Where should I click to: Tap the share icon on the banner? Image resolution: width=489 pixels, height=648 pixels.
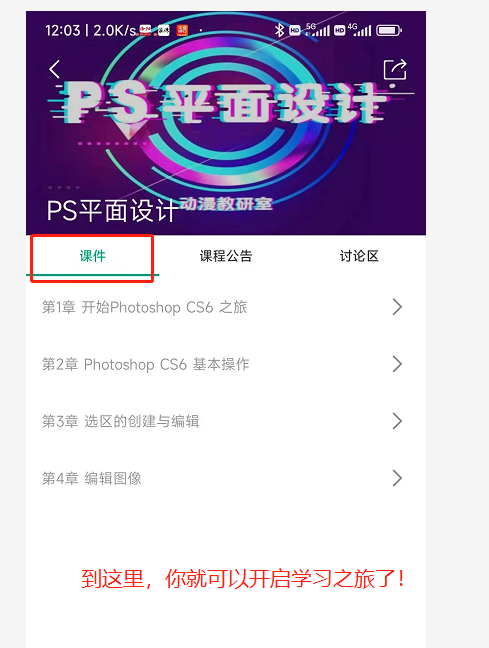pyautogui.click(x=395, y=69)
